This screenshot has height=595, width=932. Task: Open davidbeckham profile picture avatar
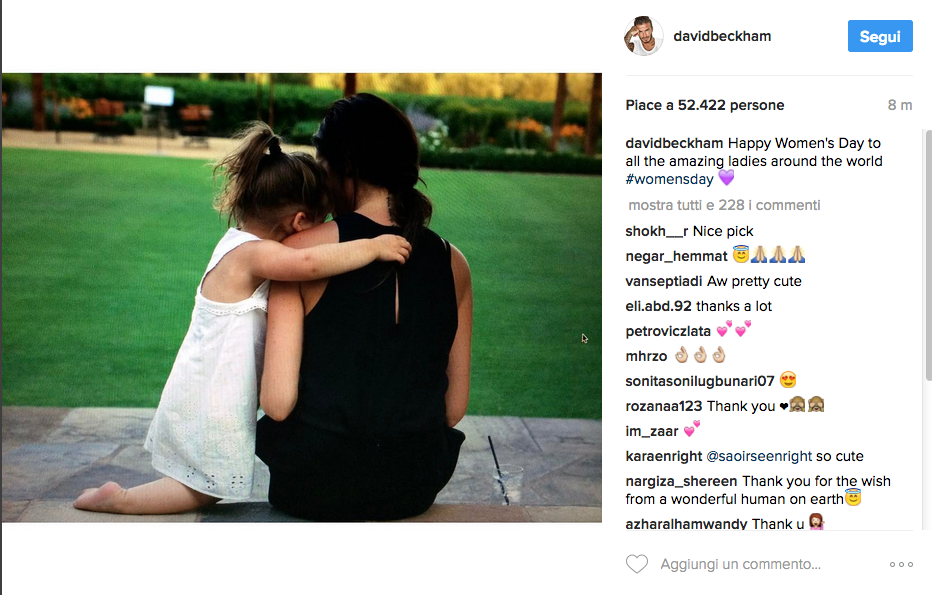click(643, 36)
